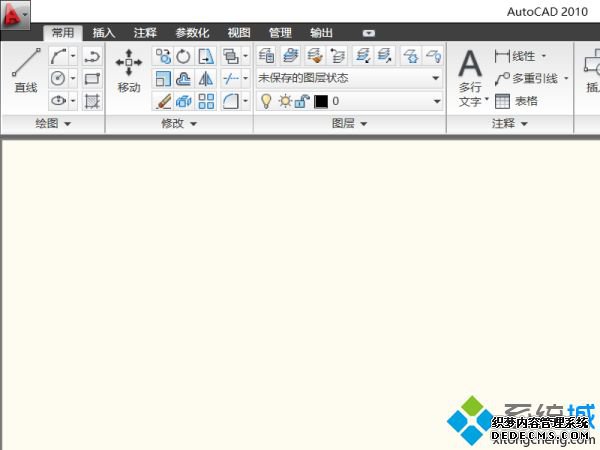Select the Hatch tool in the 绘图 panel
This screenshot has height=450, width=600.
(x=92, y=101)
